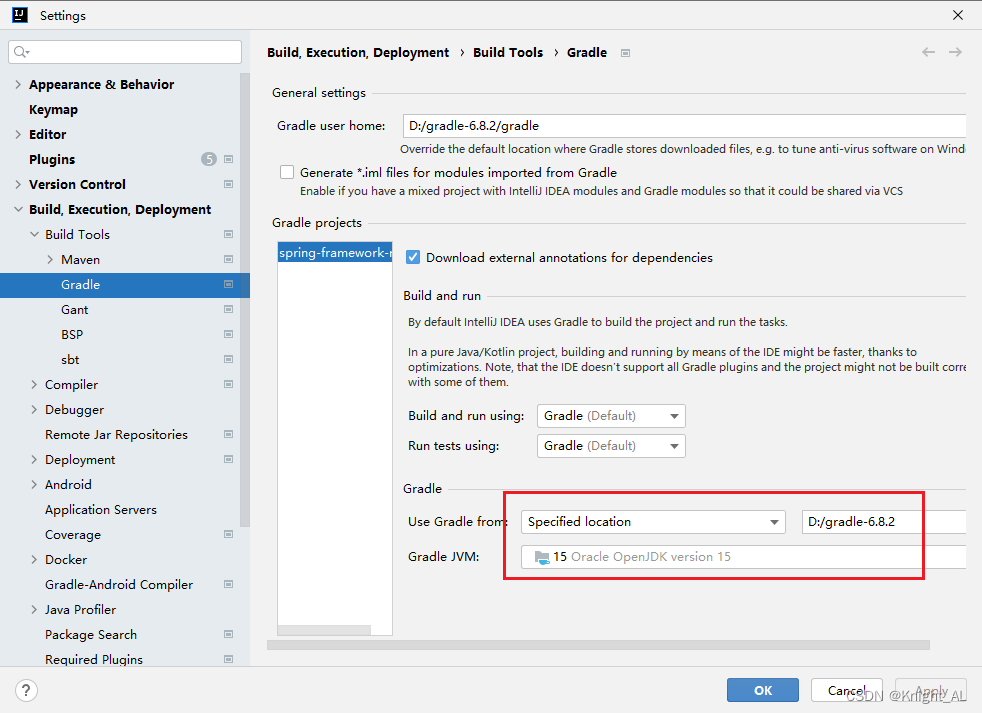The height and width of the screenshot is (713, 982).
Task: Click the Cancel button
Action: (847, 690)
